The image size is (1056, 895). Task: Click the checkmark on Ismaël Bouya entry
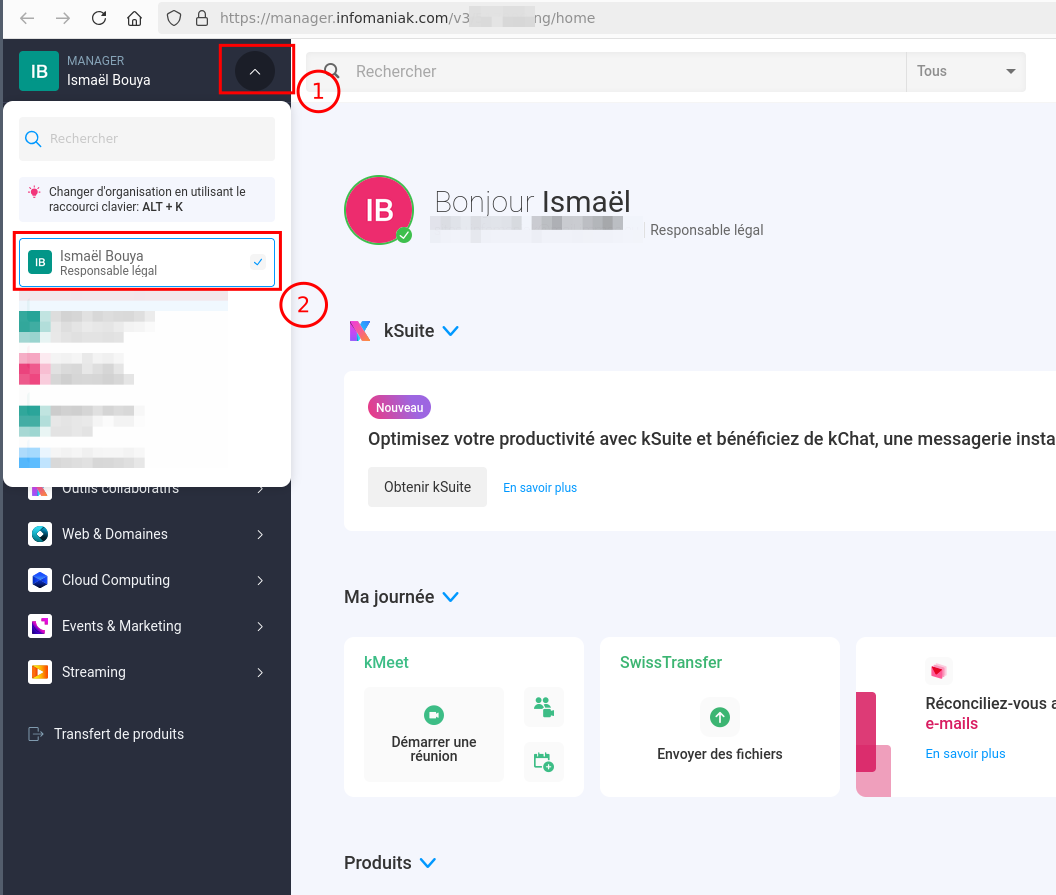pyautogui.click(x=258, y=262)
